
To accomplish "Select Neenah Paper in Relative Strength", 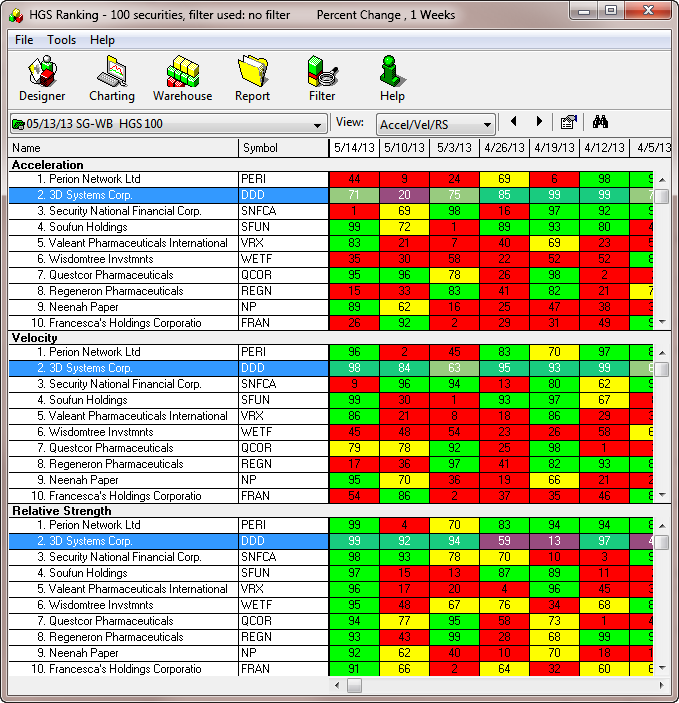I will click(x=123, y=653).
